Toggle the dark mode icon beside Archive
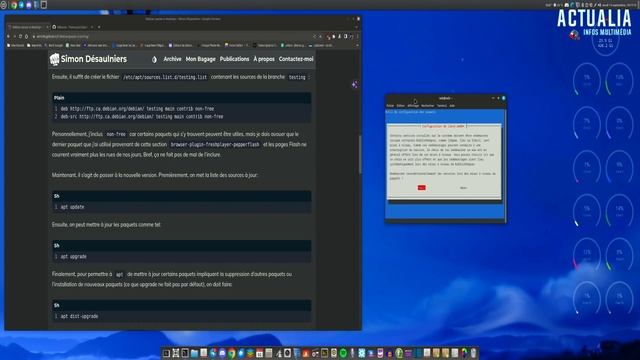Viewport: 640px width, 360px height. (x=154, y=60)
